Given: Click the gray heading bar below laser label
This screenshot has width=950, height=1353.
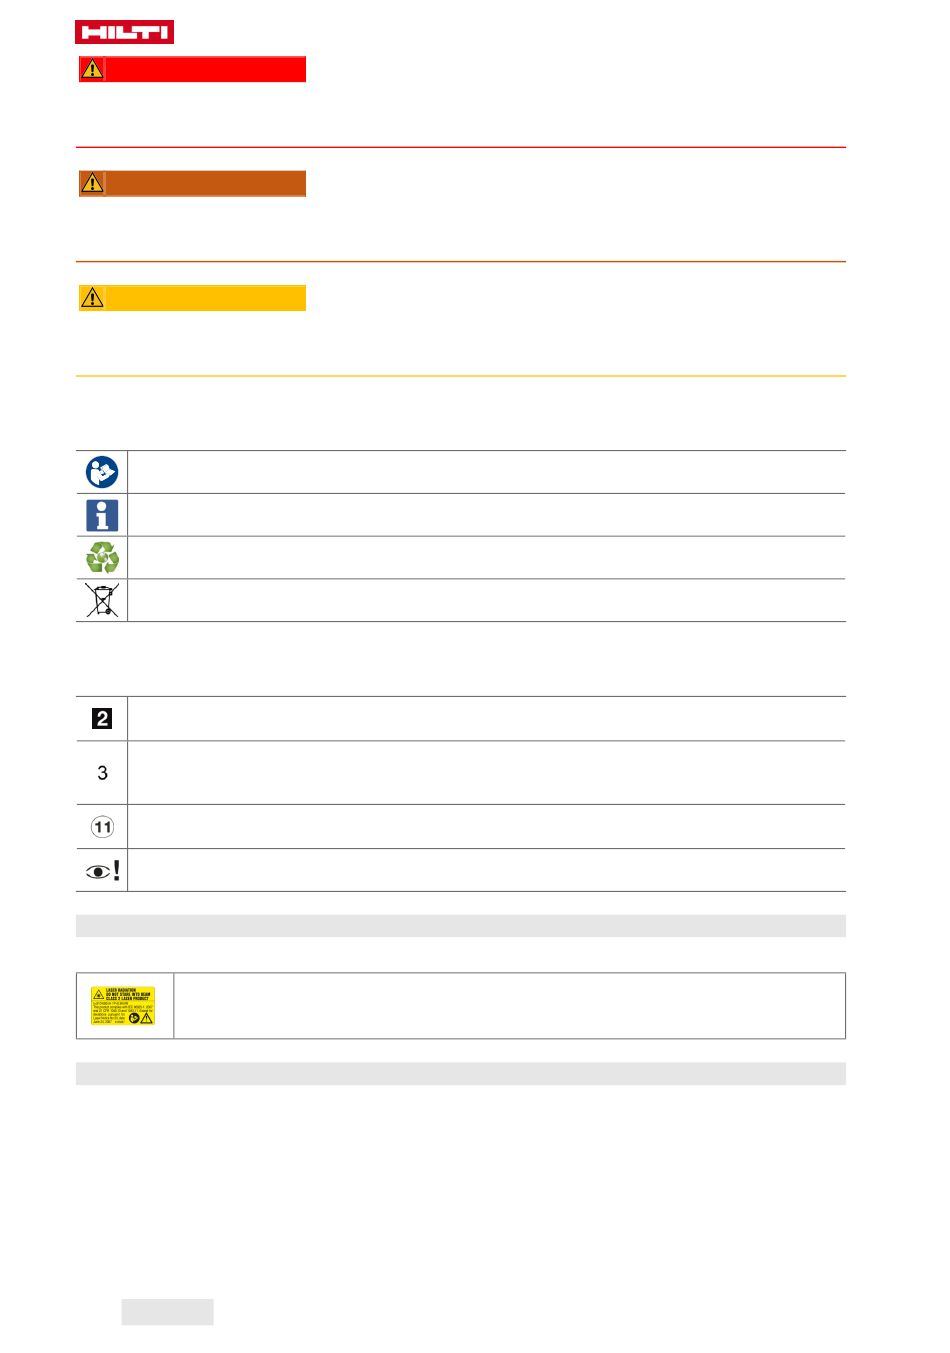Looking at the screenshot, I should pyautogui.click(x=461, y=1074).
